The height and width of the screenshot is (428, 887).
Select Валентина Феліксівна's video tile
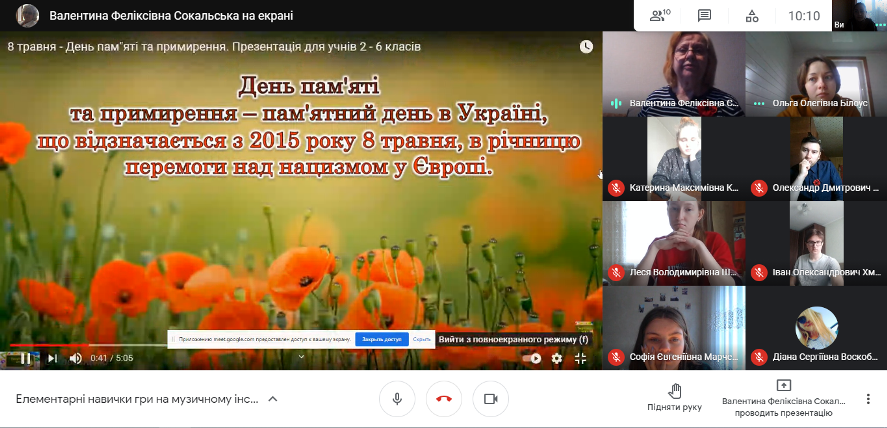click(674, 74)
